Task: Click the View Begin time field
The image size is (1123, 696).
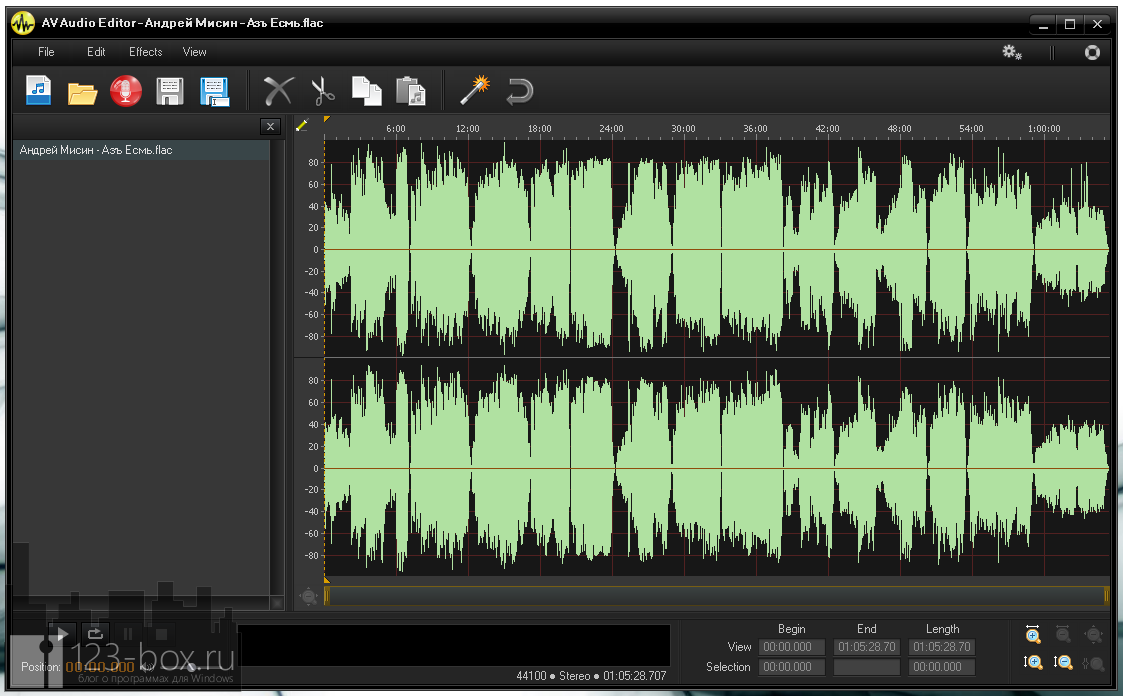Action: pyautogui.click(x=791, y=647)
